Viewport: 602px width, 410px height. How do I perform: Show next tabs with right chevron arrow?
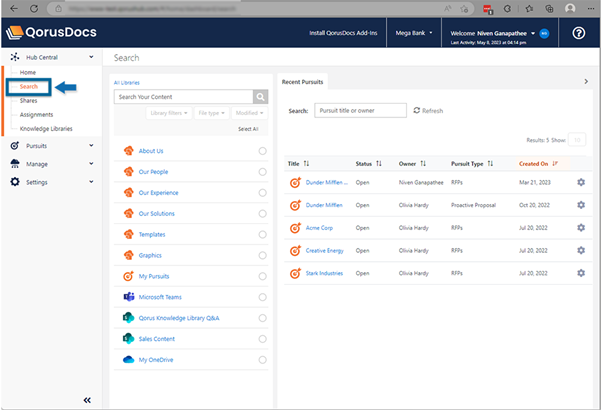[586, 81]
